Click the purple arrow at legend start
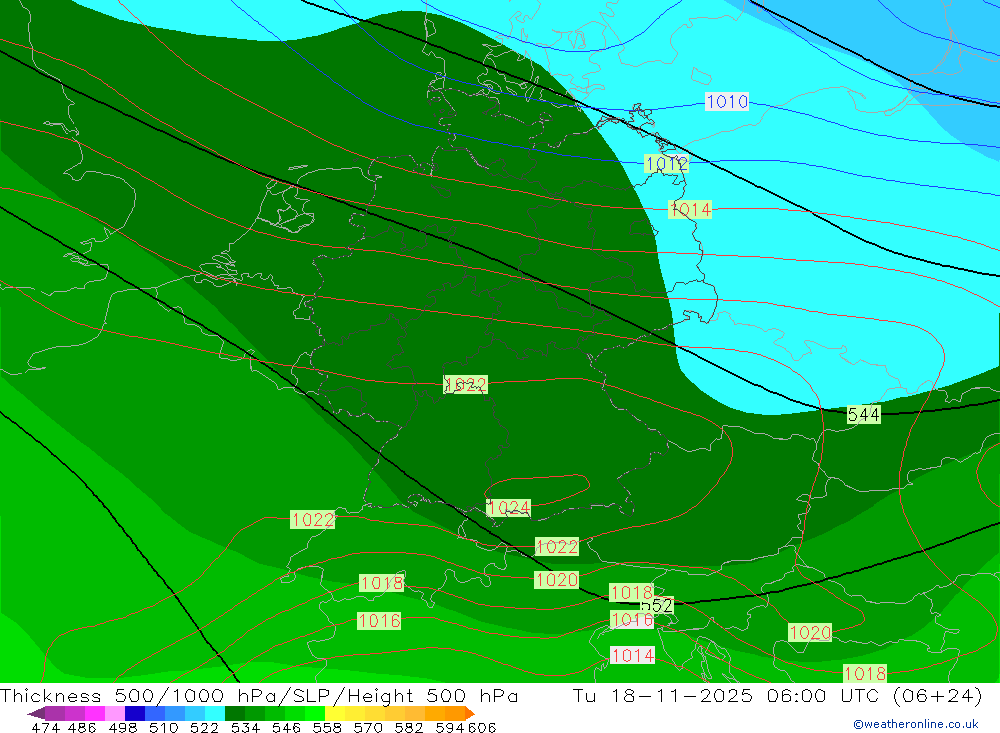This screenshot has width=1000, height=733. tap(36, 713)
